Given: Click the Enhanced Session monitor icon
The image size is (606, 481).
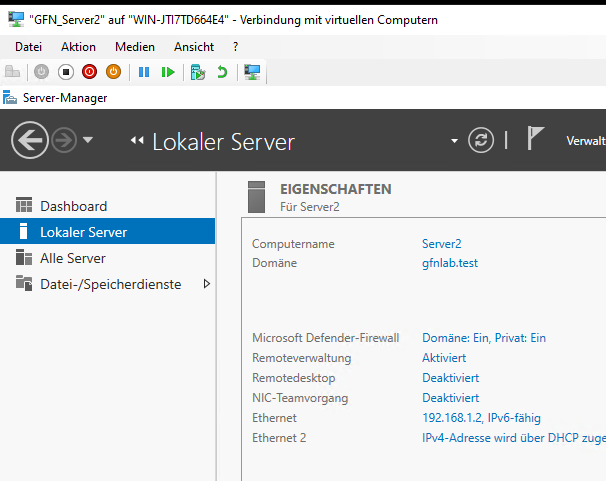Looking at the screenshot, I should pyautogui.click(x=252, y=72).
